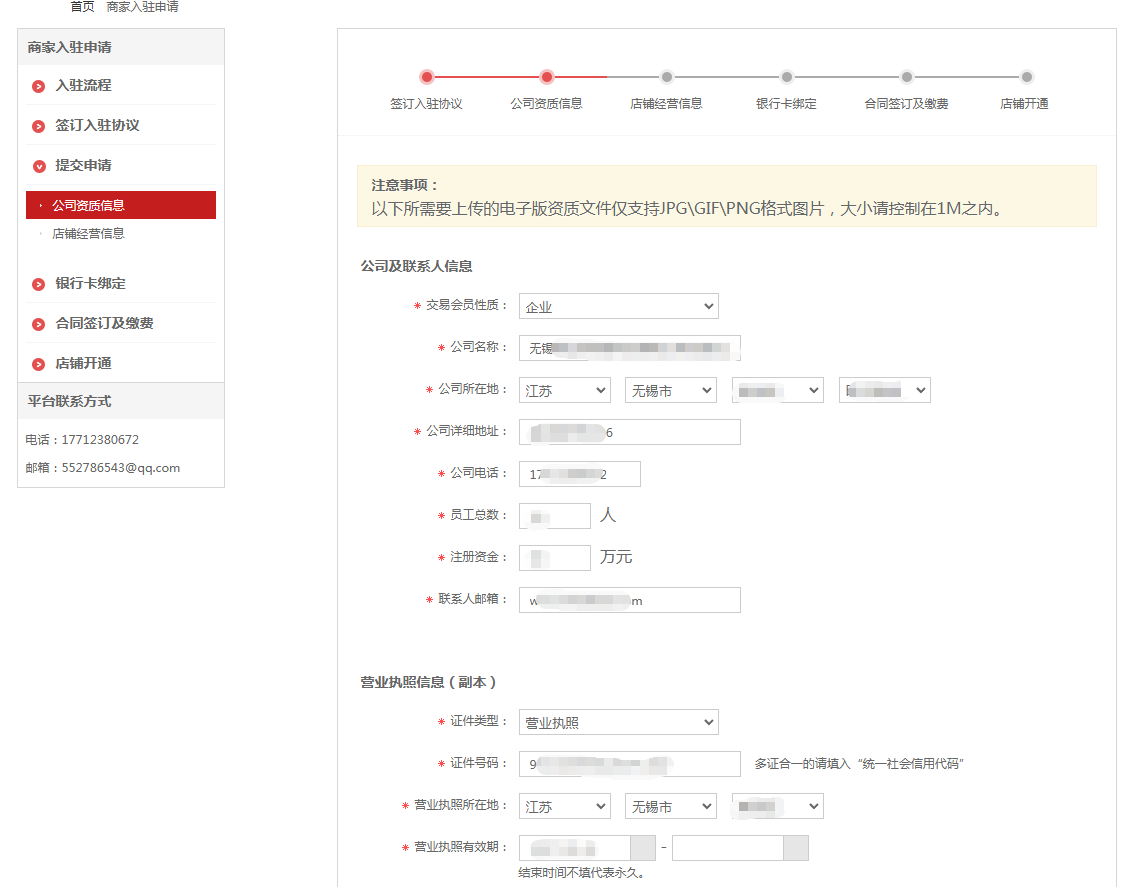Click the 商家入驻申请 breadcrumb link
Viewport: 1146px width, 887px height.
coord(142,7)
